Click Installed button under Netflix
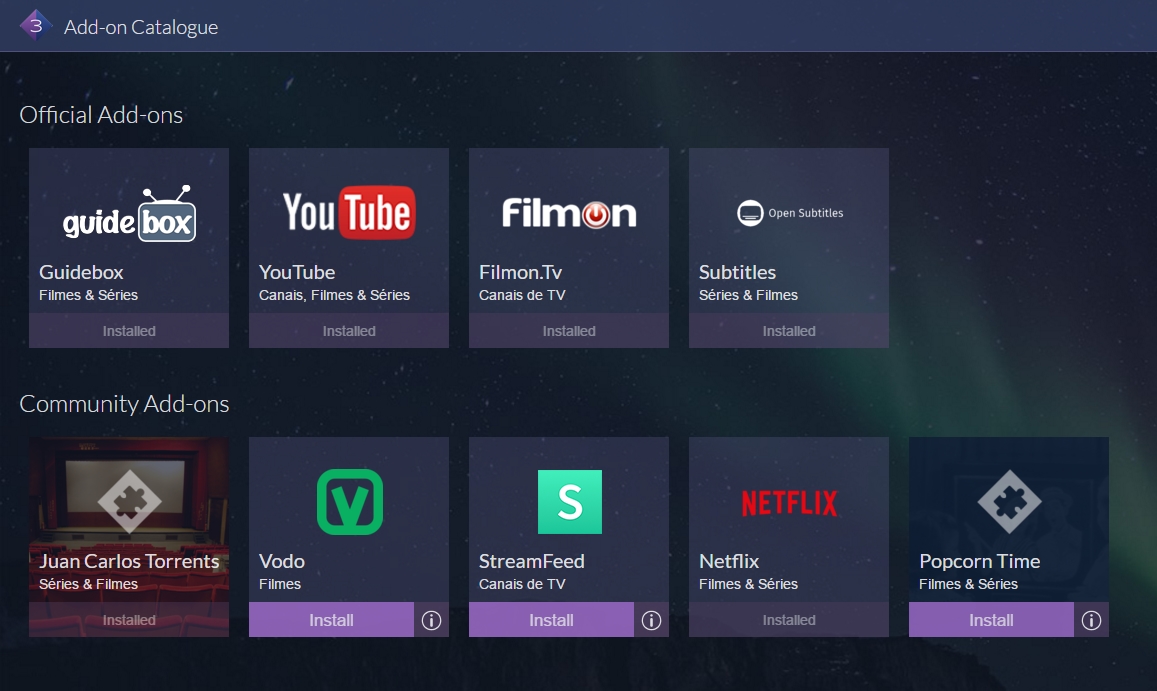Screen dimensions: 1157x691 (789, 620)
